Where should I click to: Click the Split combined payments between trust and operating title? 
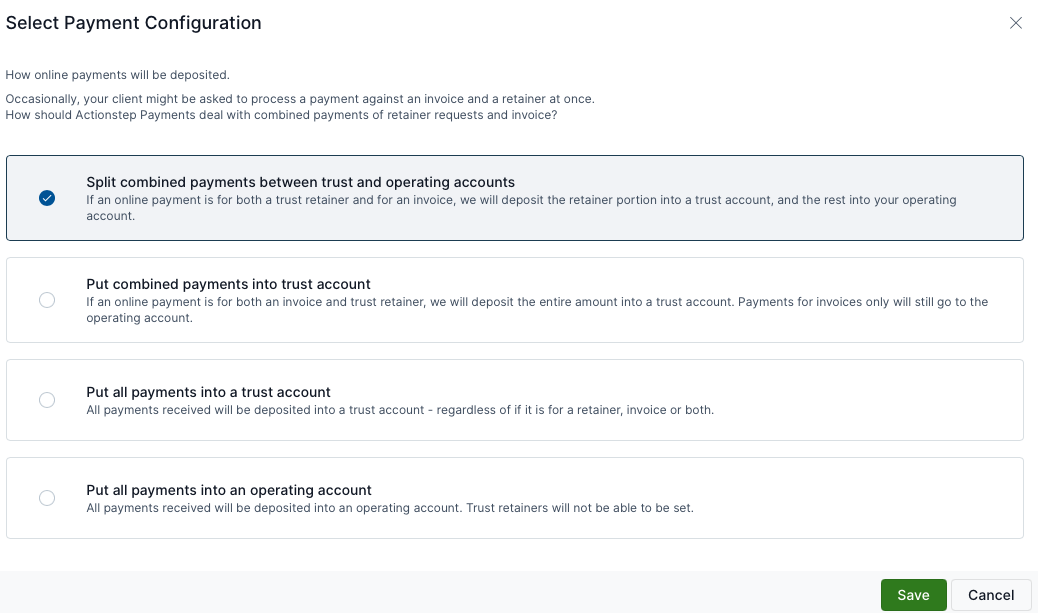[301, 182]
